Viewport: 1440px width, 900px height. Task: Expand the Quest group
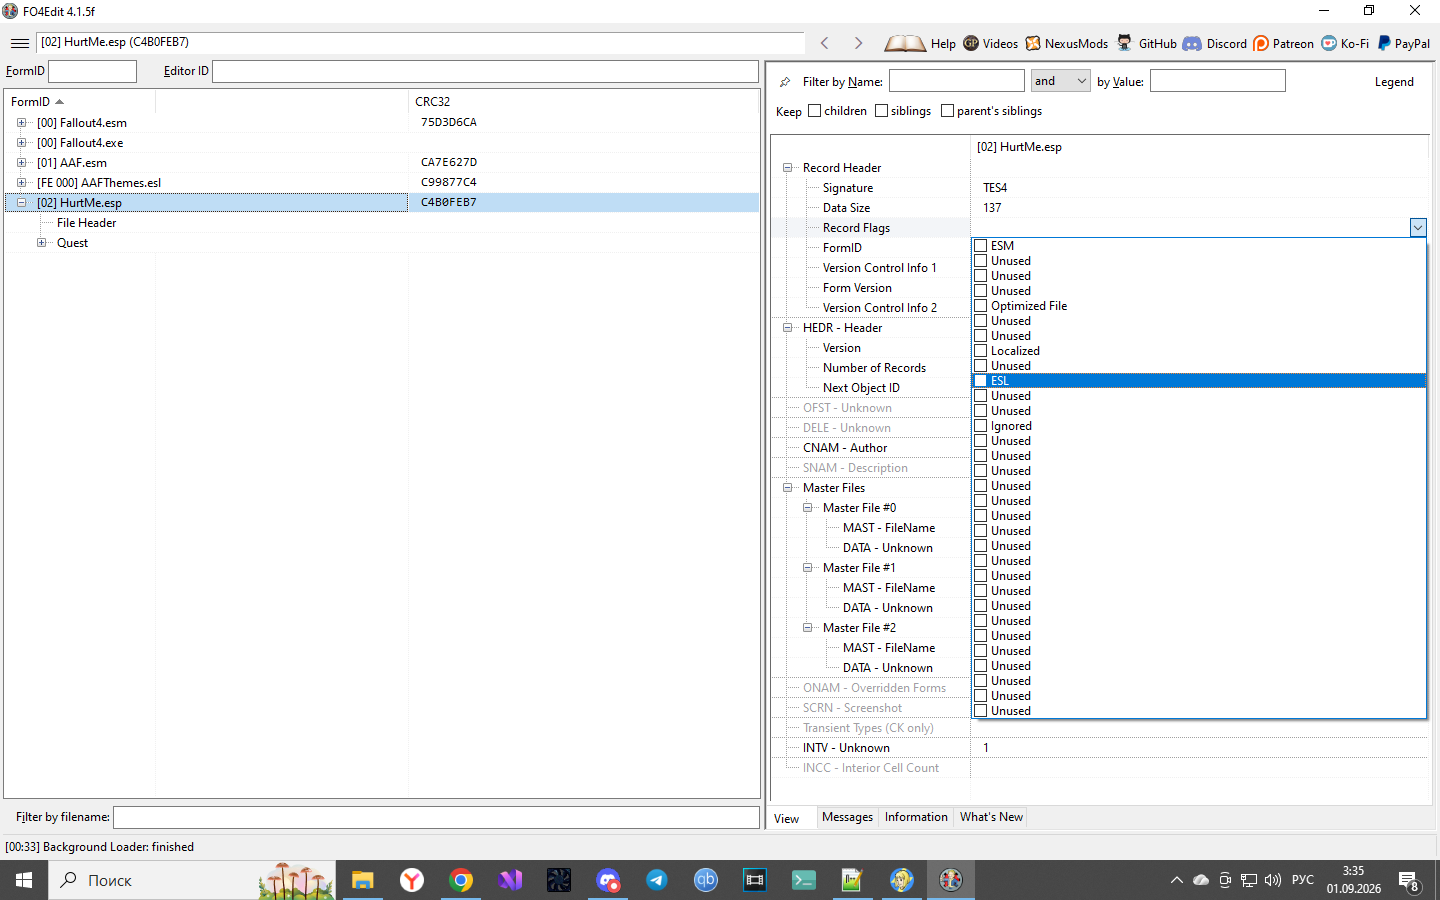pyautogui.click(x=41, y=243)
